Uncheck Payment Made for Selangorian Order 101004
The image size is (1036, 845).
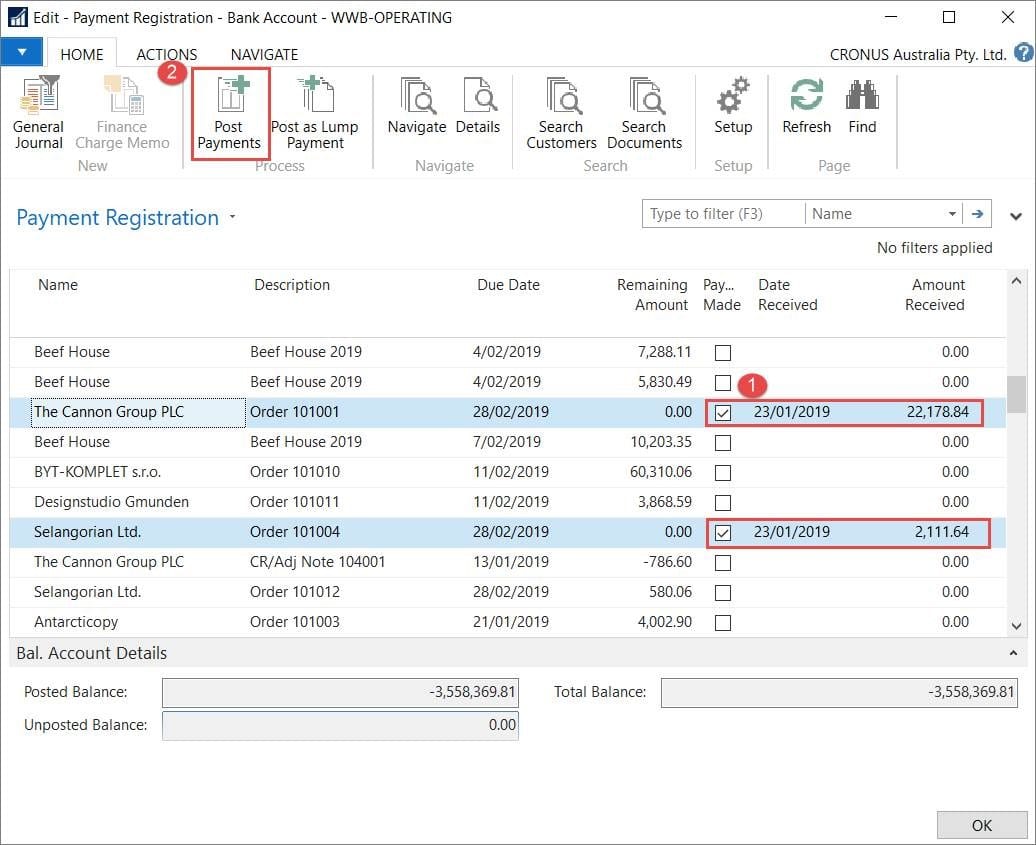point(722,531)
